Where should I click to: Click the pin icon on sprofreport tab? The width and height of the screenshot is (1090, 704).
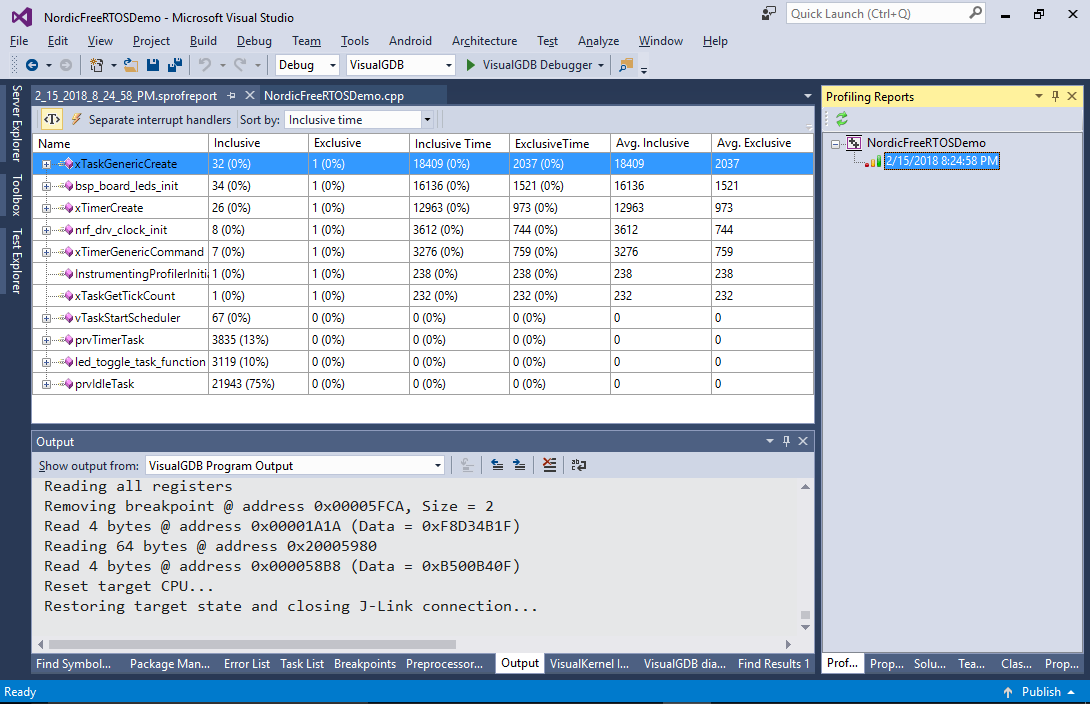click(x=231, y=95)
